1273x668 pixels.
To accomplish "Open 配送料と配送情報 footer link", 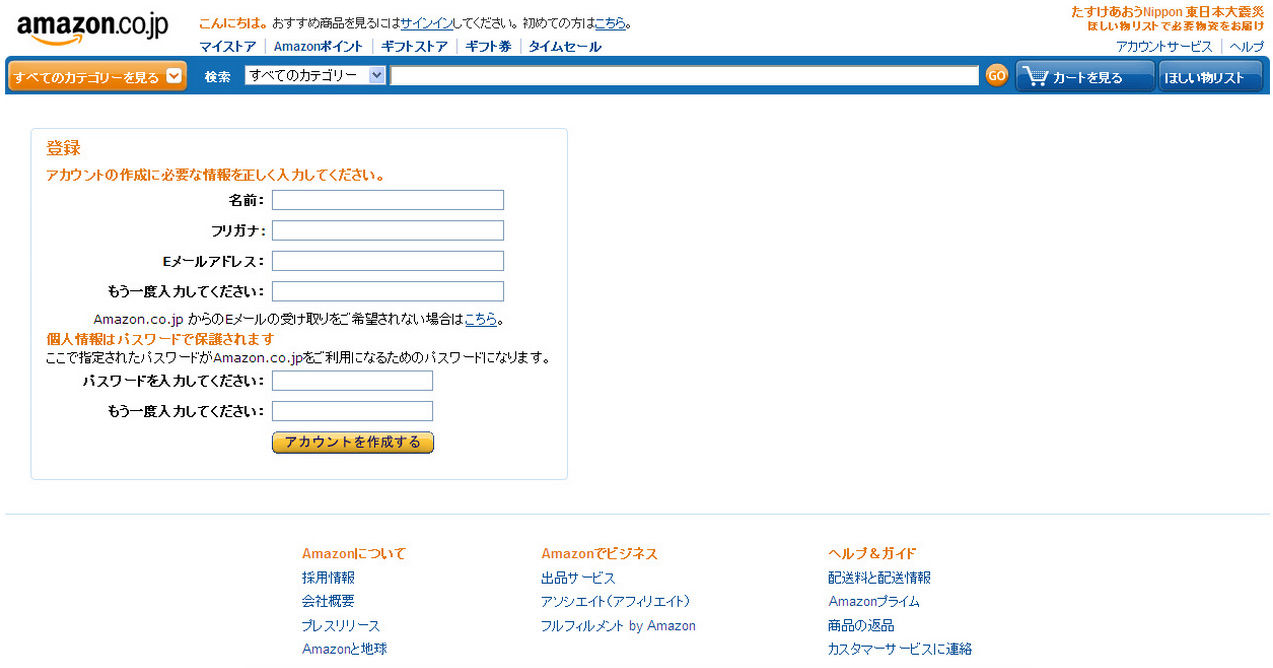I will point(879,577).
